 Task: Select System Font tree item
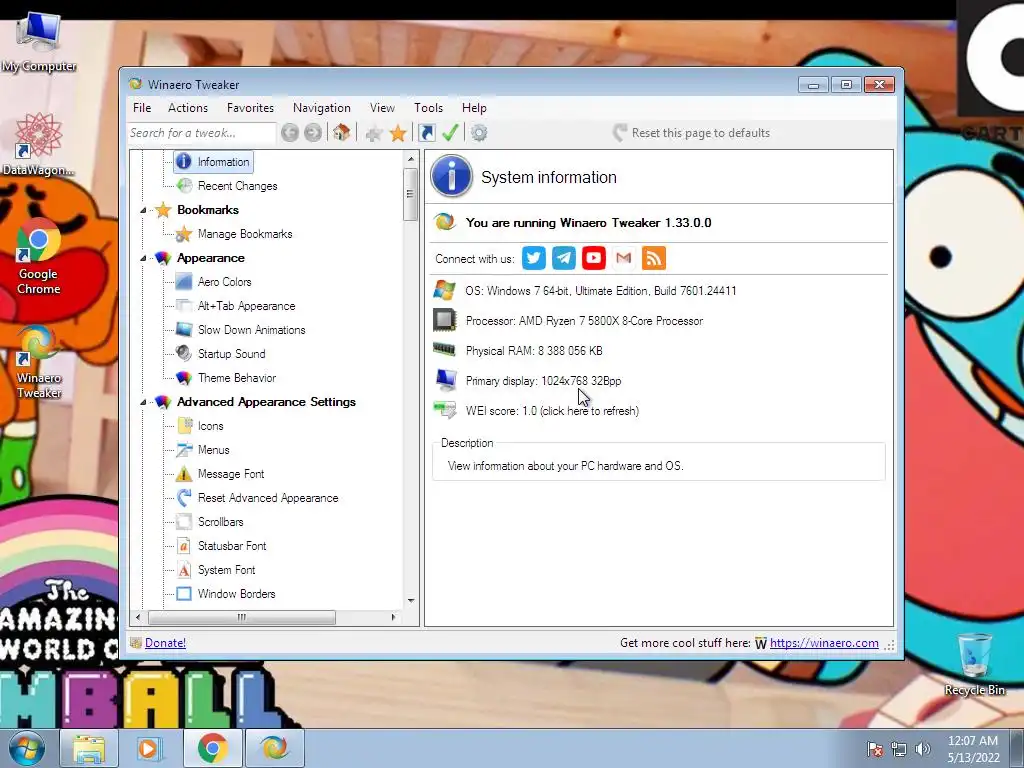[227, 569]
